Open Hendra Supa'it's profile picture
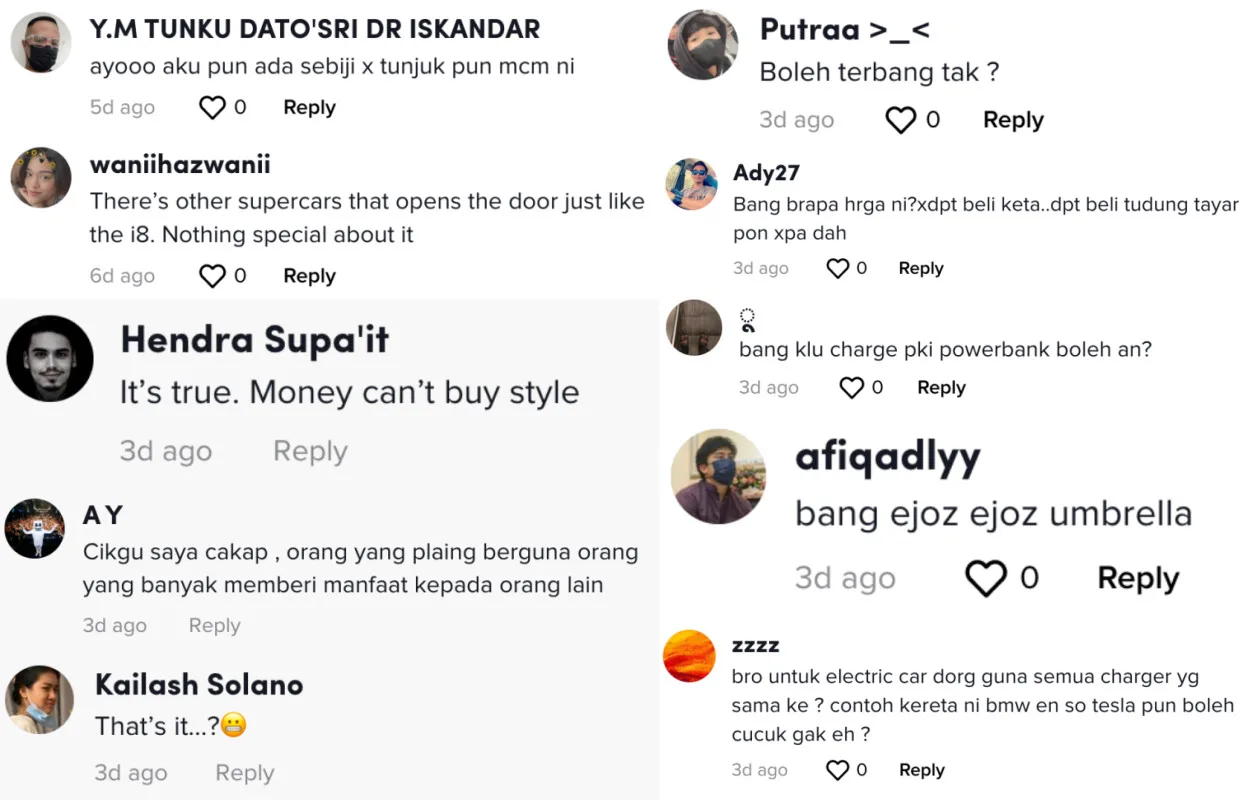 pyautogui.click(x=50, y=359)
